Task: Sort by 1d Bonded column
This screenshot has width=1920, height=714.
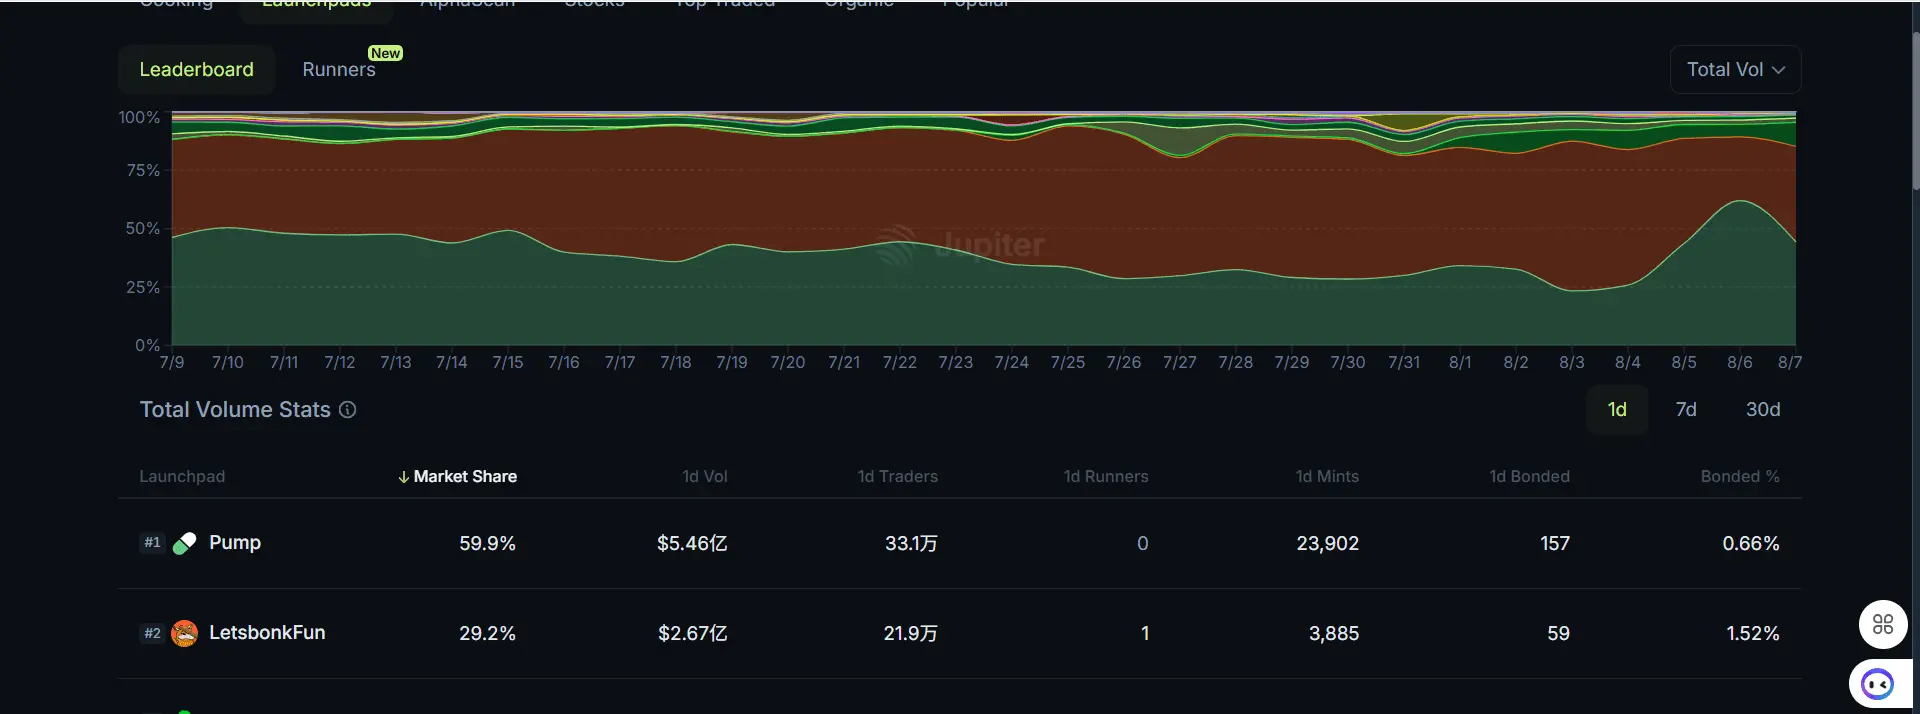Action: coord(1530,476)
